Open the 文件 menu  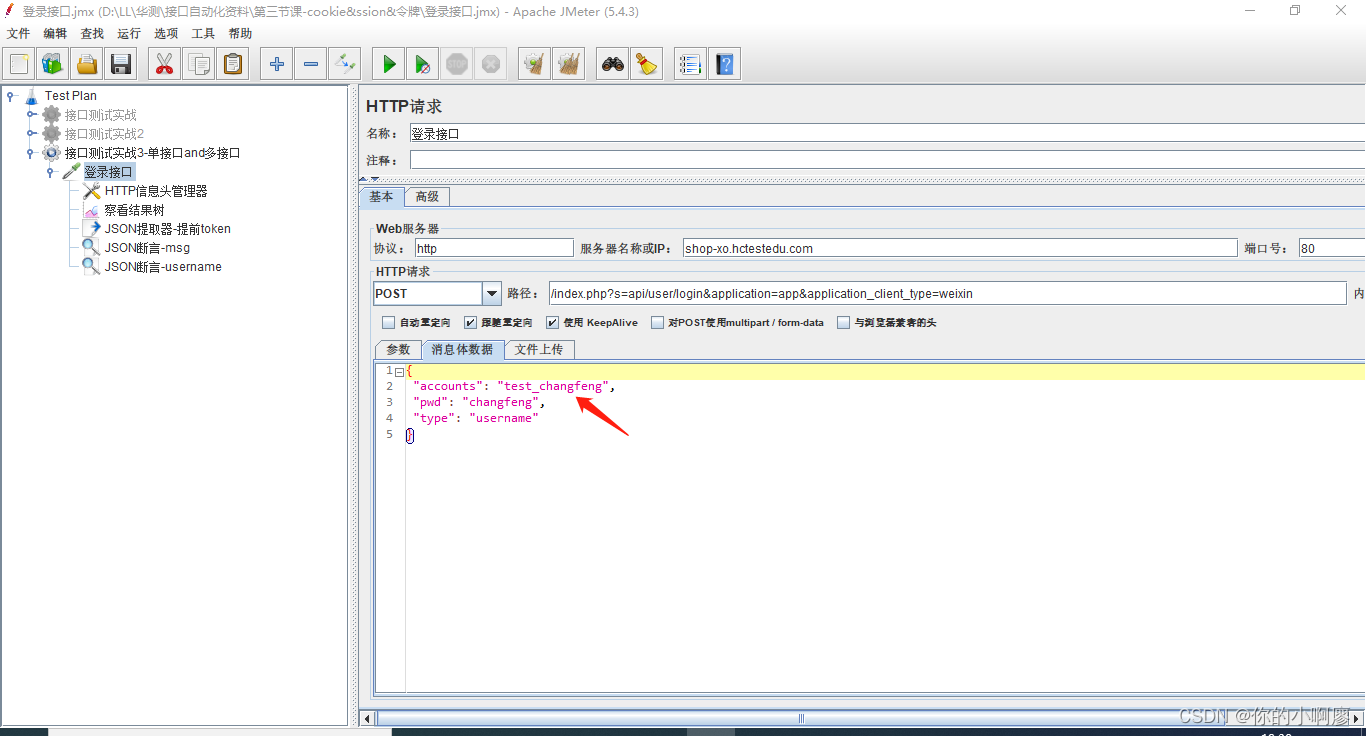click(19, 33)
